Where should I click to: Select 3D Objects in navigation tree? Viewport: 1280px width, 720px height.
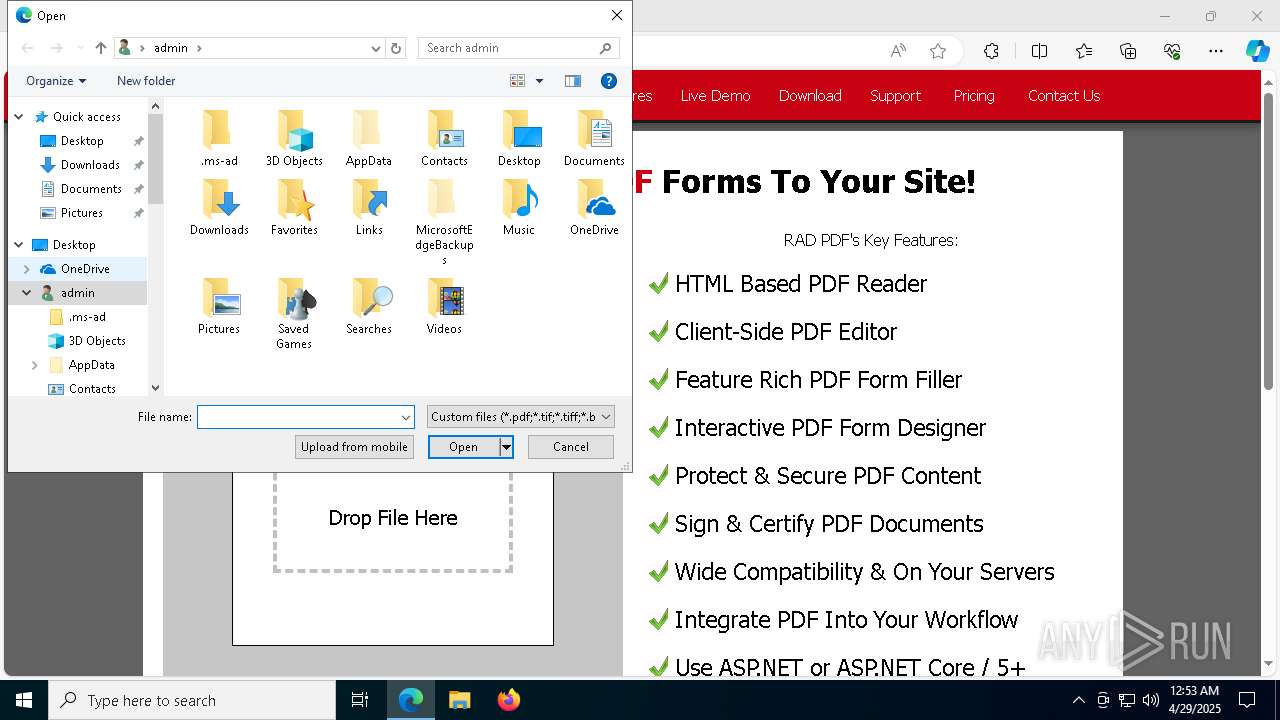97,341
